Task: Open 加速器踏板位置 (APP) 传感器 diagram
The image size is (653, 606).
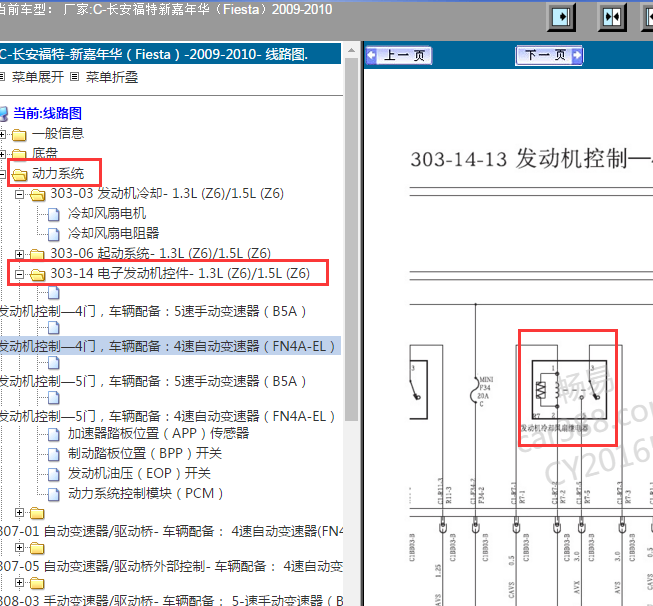Action: (x=159, y=433)
